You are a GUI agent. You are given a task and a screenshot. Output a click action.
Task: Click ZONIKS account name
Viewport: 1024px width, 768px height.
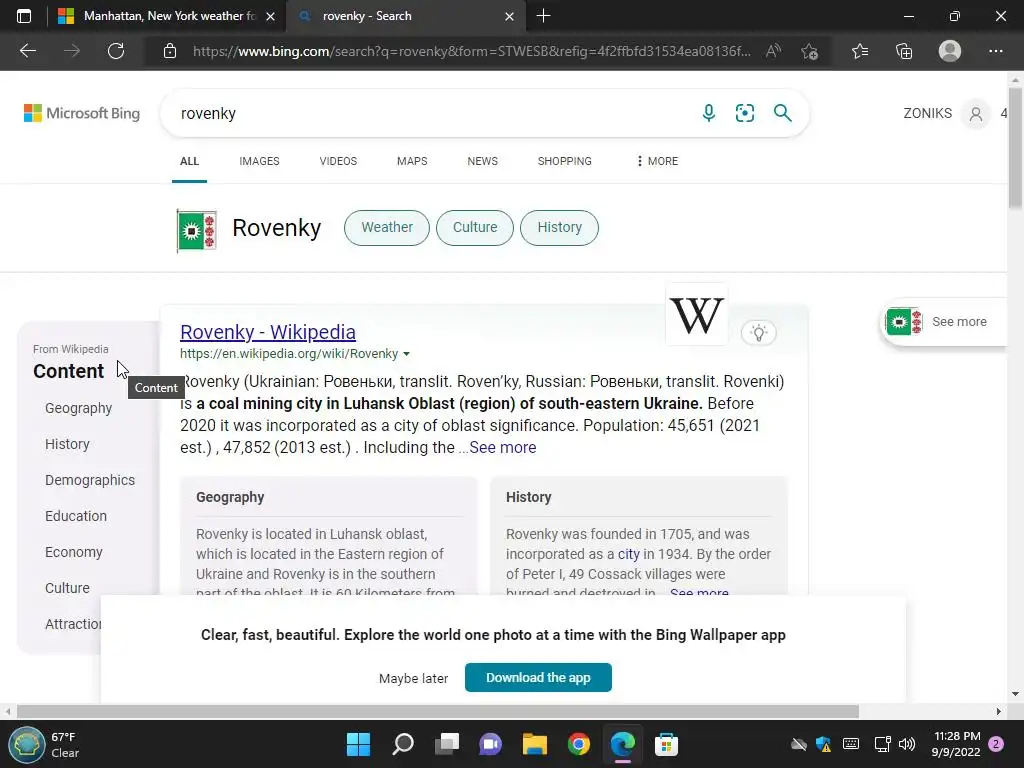click(927, 113)
